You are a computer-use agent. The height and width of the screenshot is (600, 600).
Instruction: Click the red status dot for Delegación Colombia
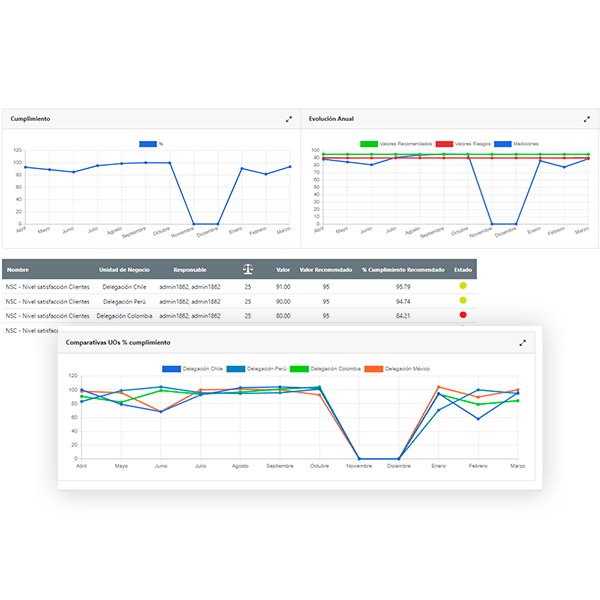coord(462,315)
